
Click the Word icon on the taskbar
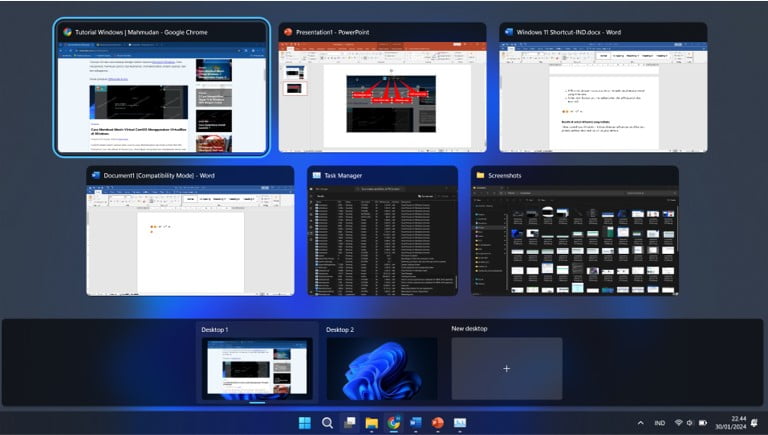coord(415,423)
